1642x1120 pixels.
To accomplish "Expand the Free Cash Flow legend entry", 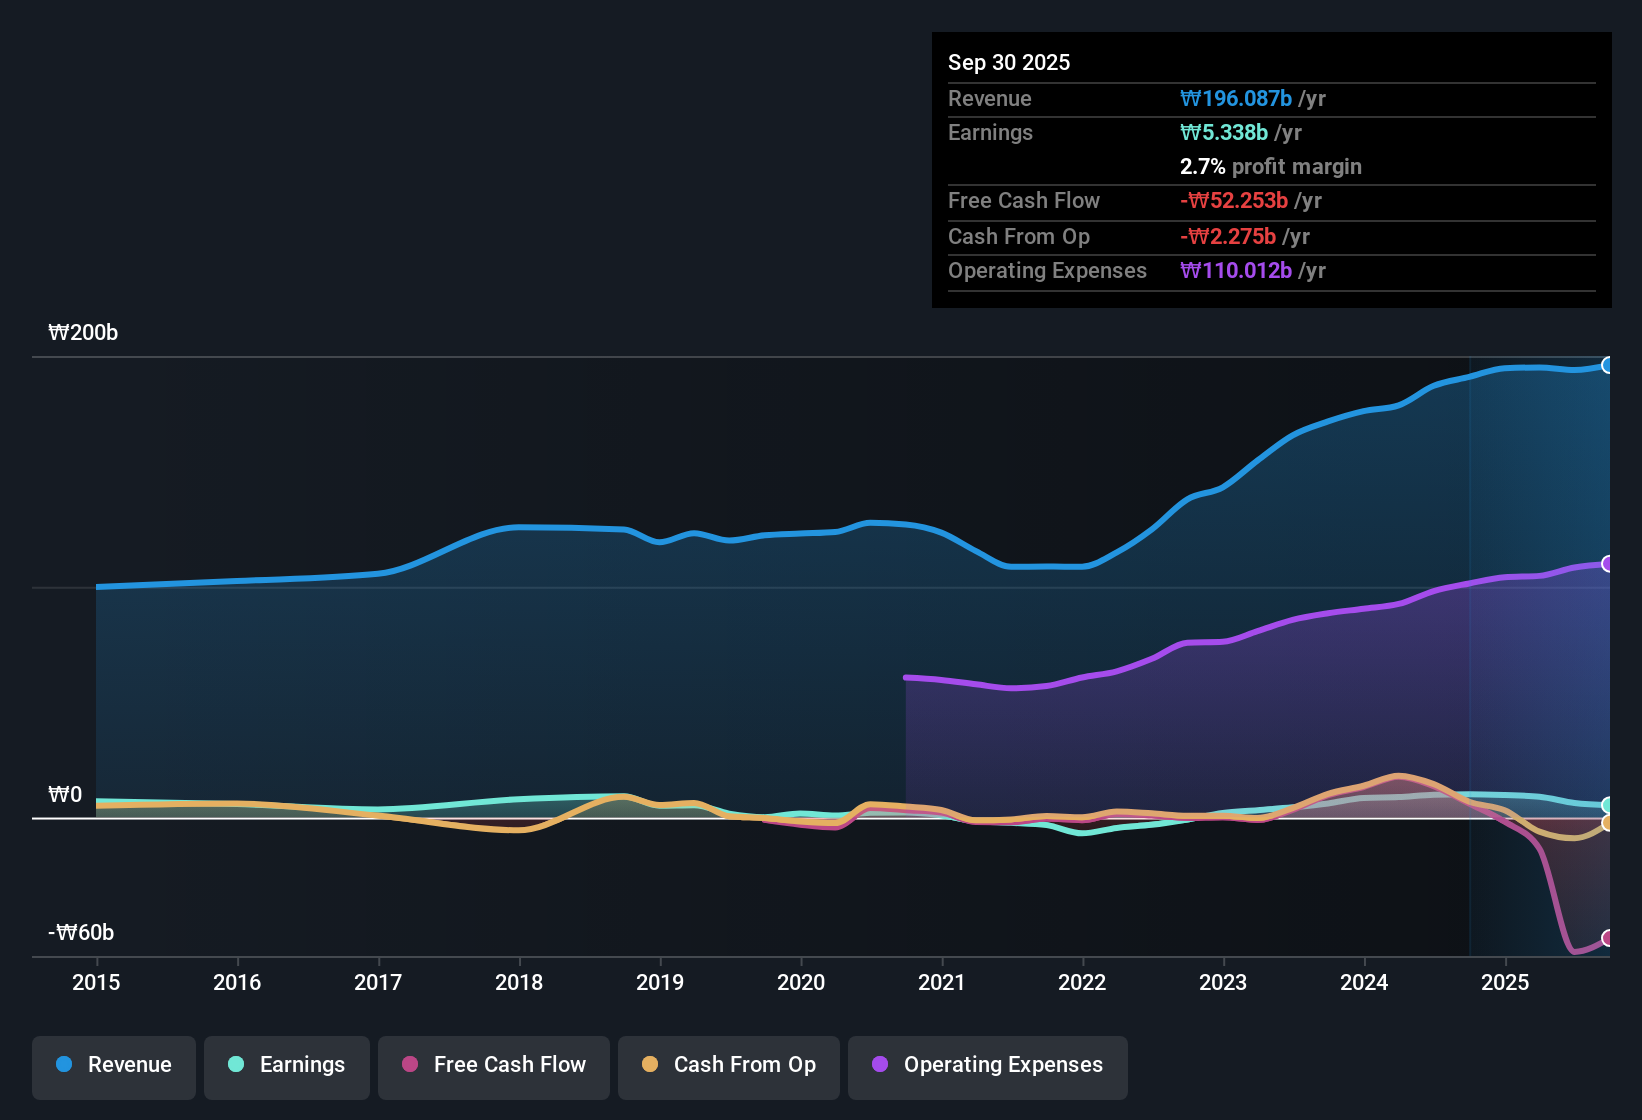I will [x=493, y=1065].
